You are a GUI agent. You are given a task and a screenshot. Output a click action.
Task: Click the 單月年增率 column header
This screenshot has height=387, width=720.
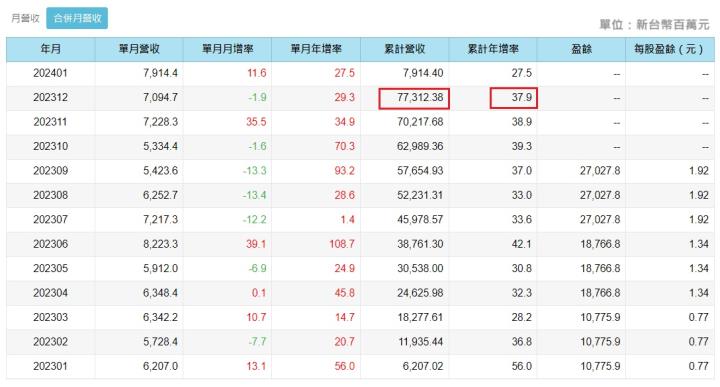(316, 49)
